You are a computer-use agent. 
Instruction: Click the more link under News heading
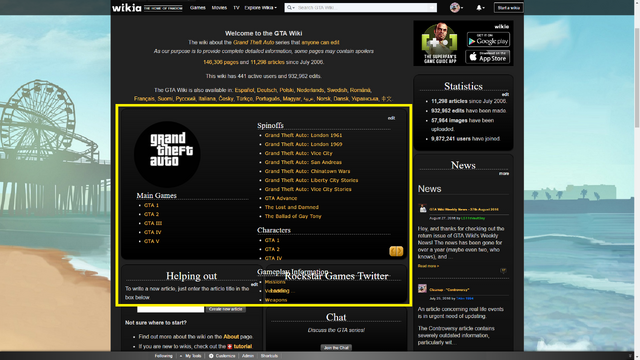click(x=504, y=173)
